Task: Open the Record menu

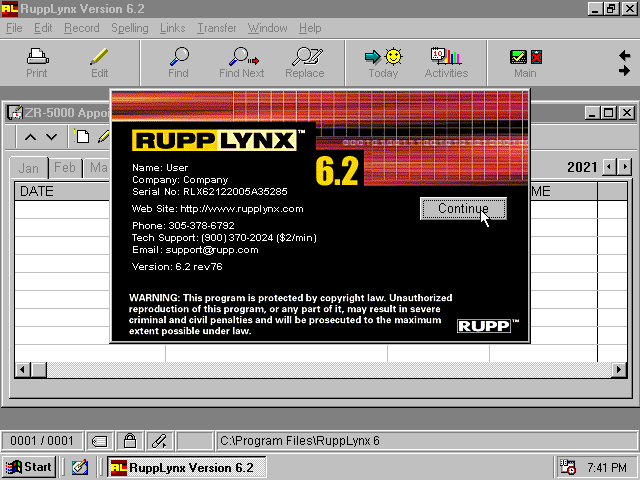Action: (82, 28)
